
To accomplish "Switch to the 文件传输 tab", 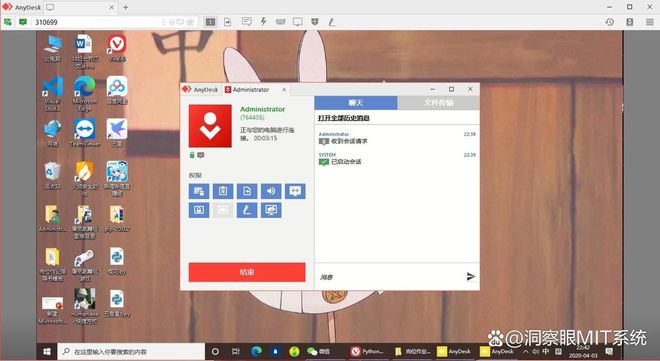I will tap(438, 103).
